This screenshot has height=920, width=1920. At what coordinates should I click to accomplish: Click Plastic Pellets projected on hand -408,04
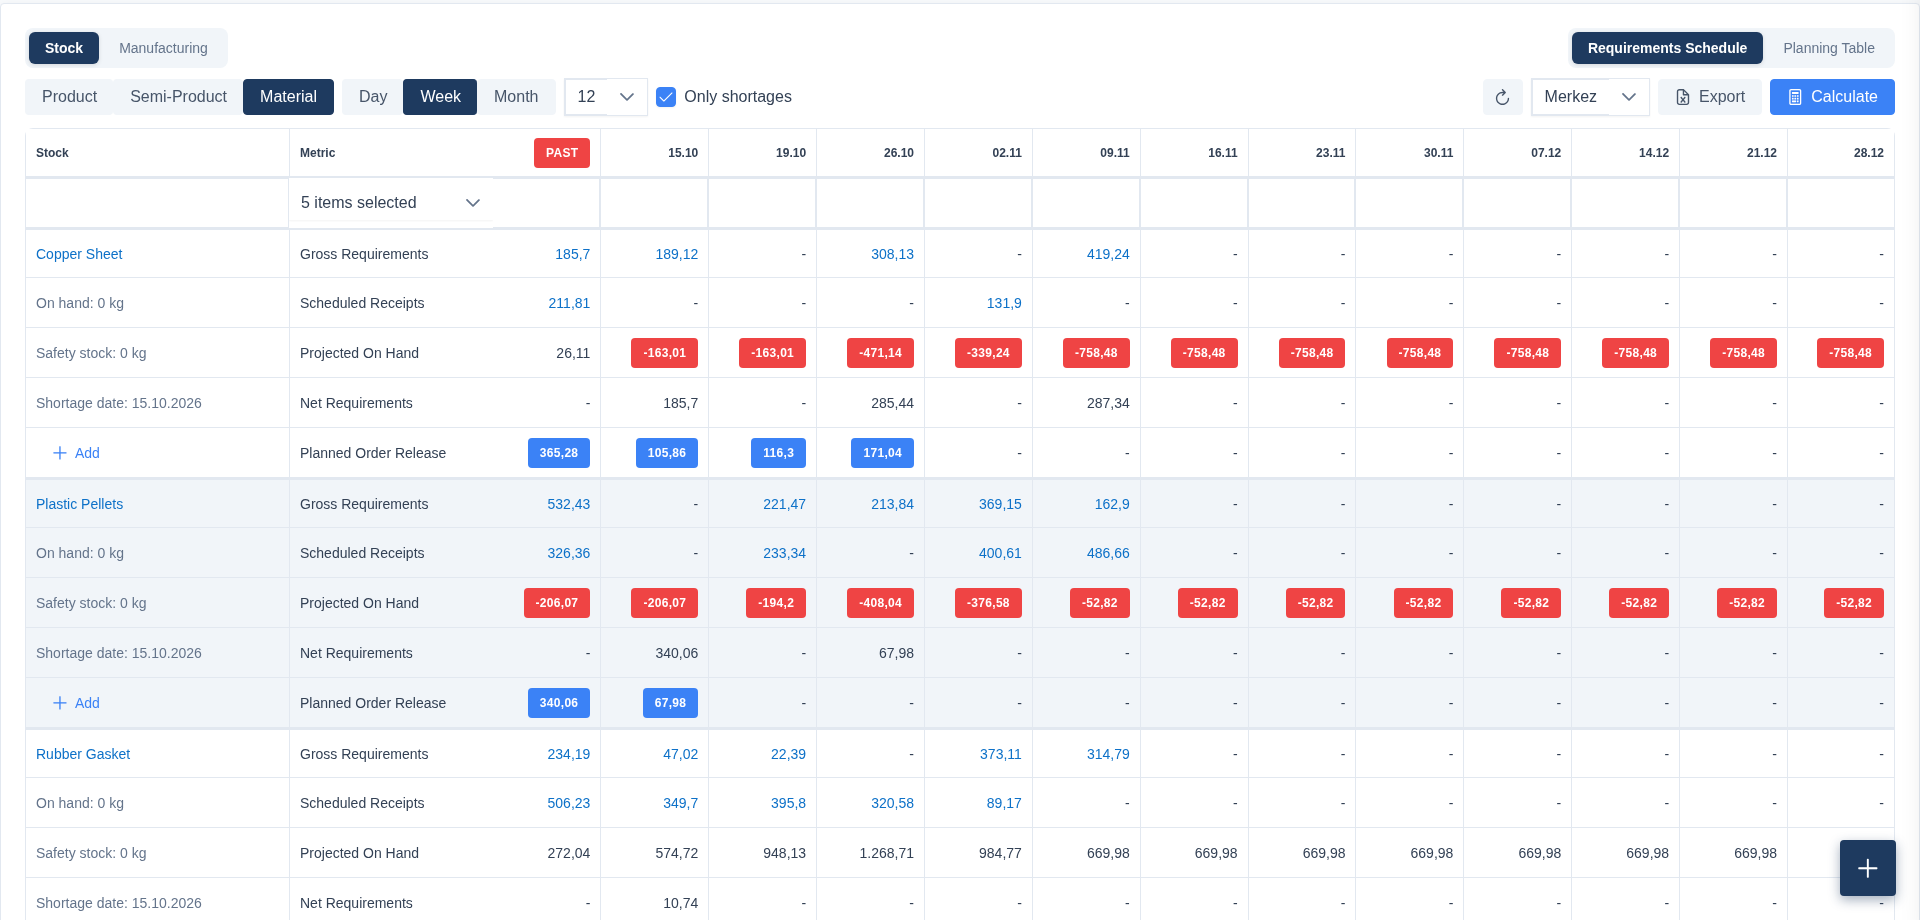point(881,603)
